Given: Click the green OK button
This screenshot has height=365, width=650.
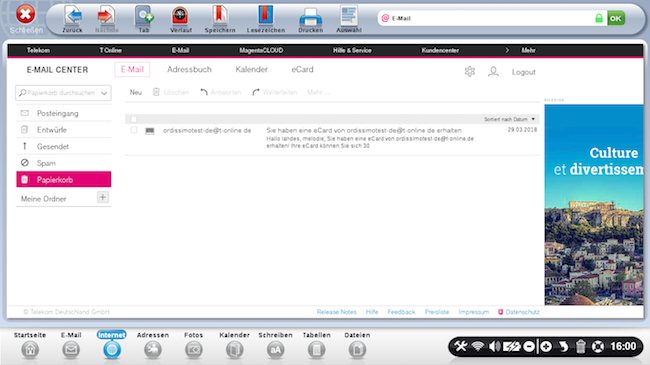Looking at the screenshot, I should click(x=616, y=18).
